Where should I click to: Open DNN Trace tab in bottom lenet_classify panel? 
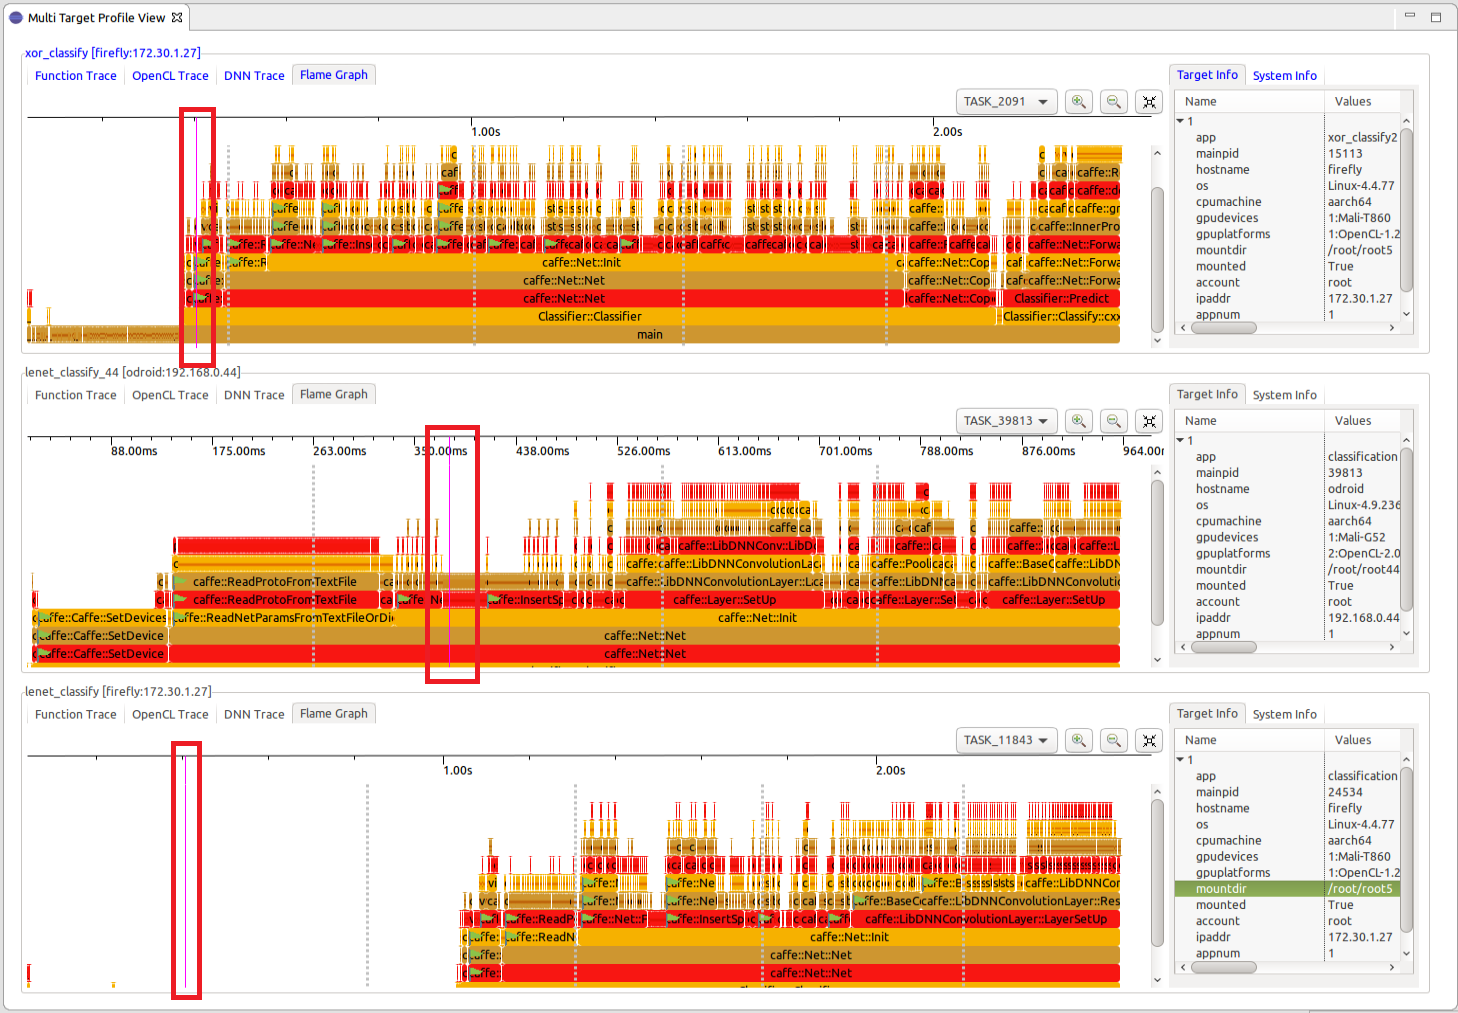tap(254, 714)
